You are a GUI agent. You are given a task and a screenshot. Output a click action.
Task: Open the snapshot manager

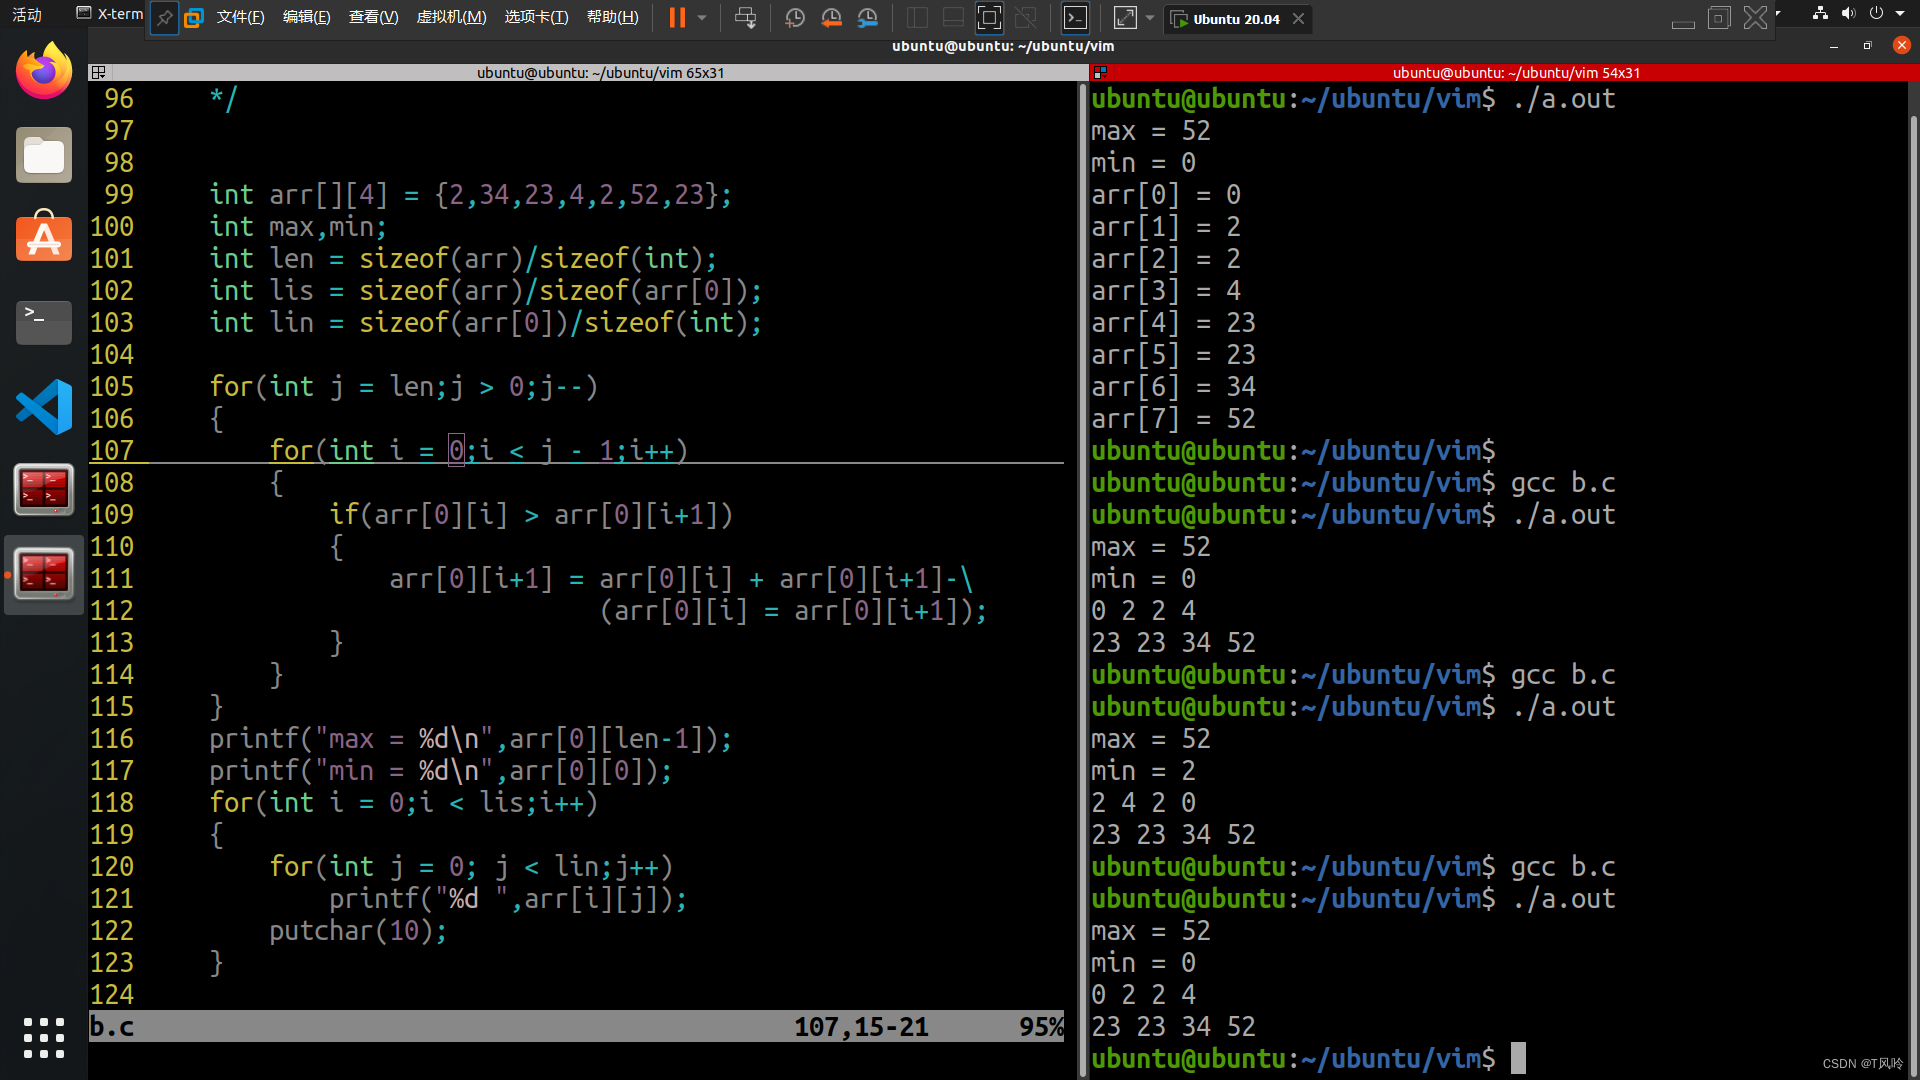(x=868, y=17)
